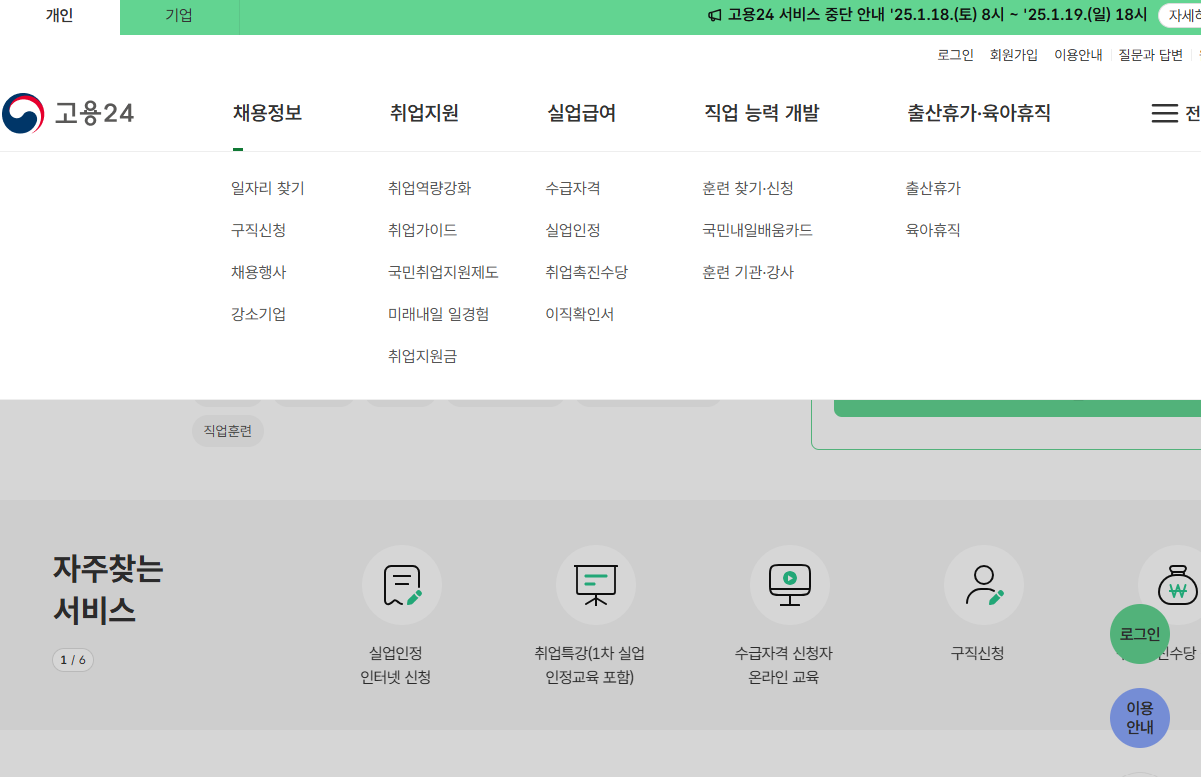
Task: Click the purple 이용안내 floating circle
Action: pyautogui.click(x=1139, y=718)
